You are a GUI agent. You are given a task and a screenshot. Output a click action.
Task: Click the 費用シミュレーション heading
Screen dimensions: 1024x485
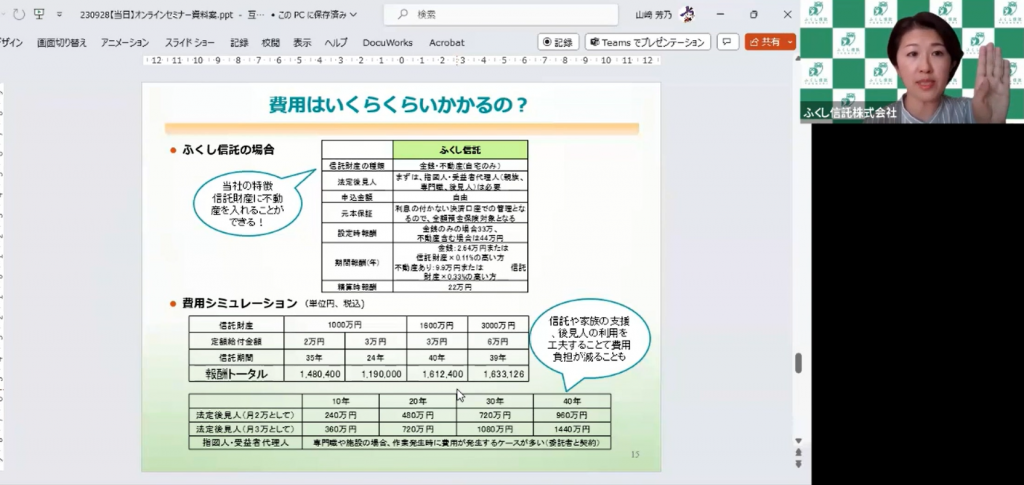(x=240, y=303)
